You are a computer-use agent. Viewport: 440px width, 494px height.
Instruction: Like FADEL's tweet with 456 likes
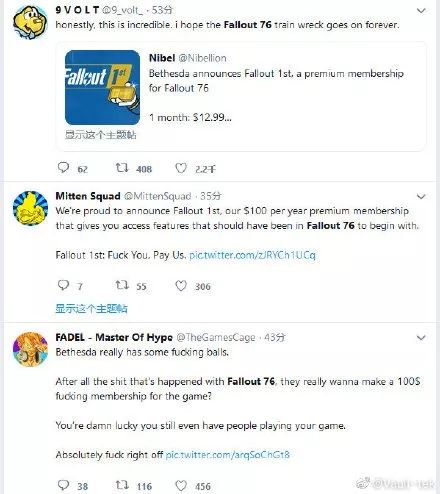point(181,486)
